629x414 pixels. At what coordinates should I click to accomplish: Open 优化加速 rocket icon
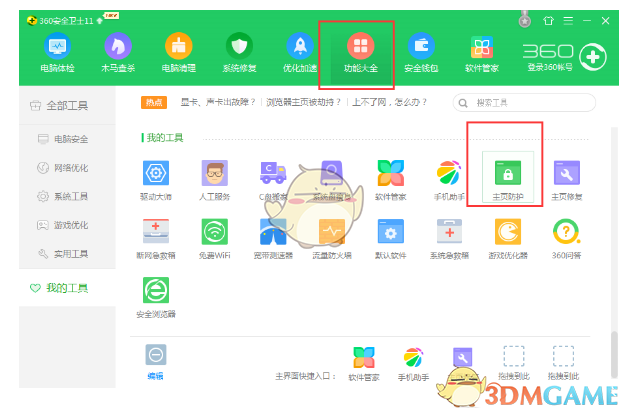pyautogui.click(x=300, y=53)
